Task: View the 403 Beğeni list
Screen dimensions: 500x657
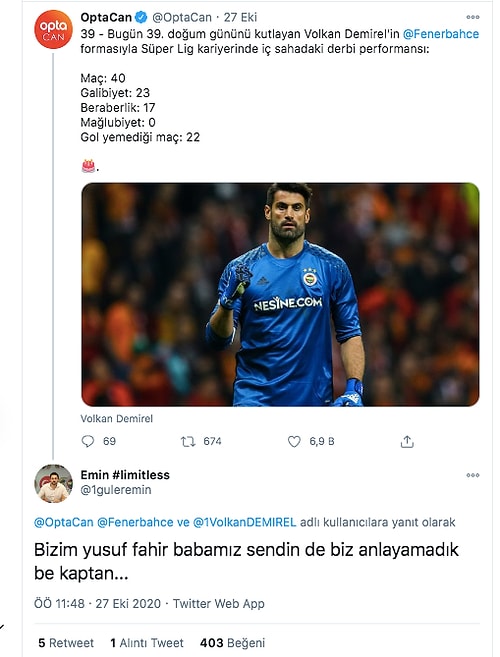Action: 232,643
